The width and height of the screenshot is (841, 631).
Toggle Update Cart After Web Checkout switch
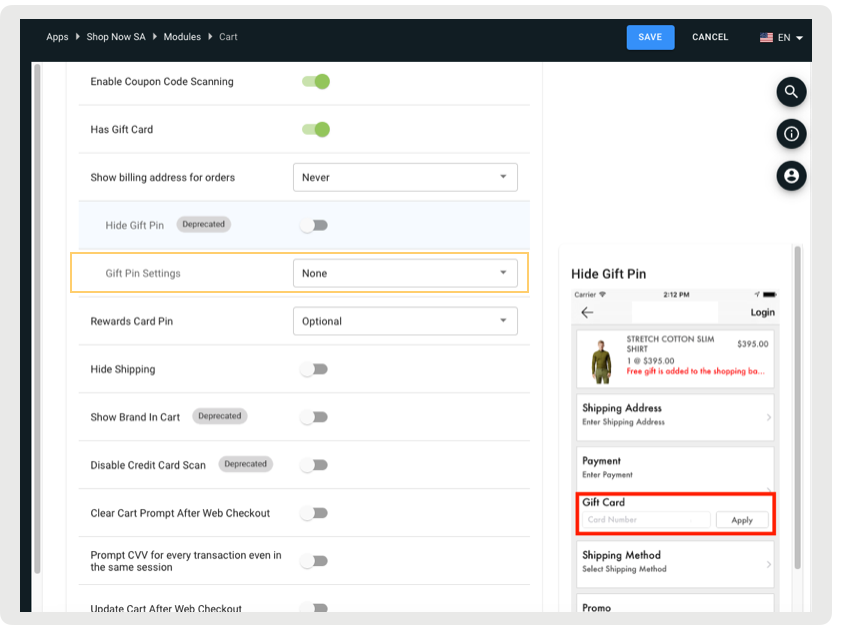(314, 607)
